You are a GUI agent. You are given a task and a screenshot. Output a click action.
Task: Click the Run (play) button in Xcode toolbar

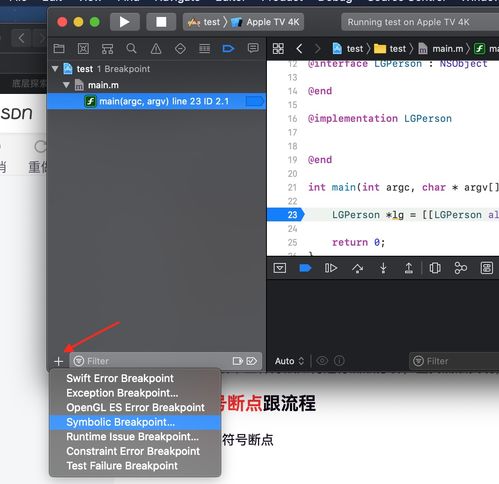(x=125, y=22)
